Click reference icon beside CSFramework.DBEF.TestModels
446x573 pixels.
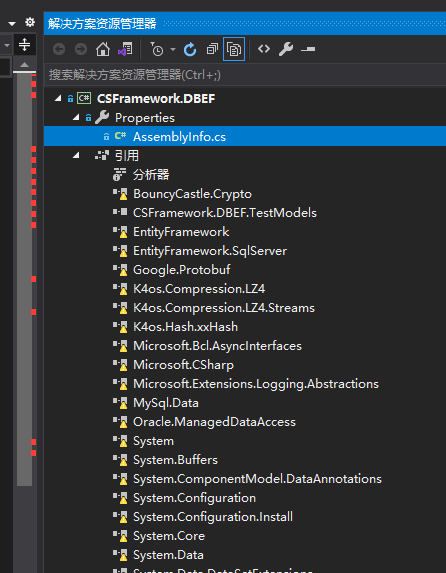click(120, 212)
